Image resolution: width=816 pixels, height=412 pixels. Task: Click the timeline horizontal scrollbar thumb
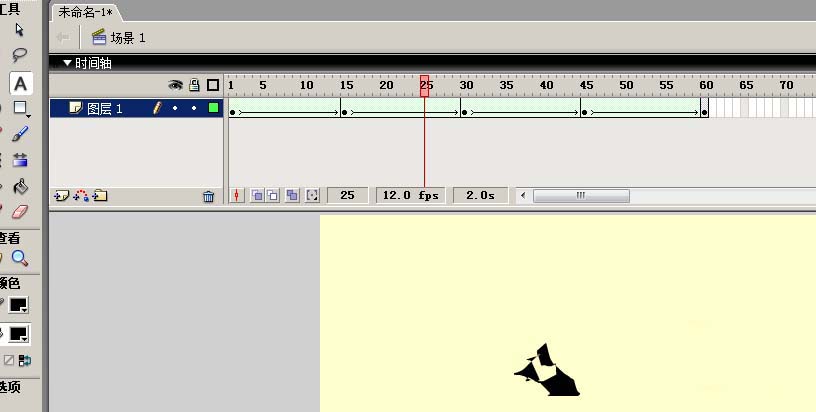[x=581, y=196]
